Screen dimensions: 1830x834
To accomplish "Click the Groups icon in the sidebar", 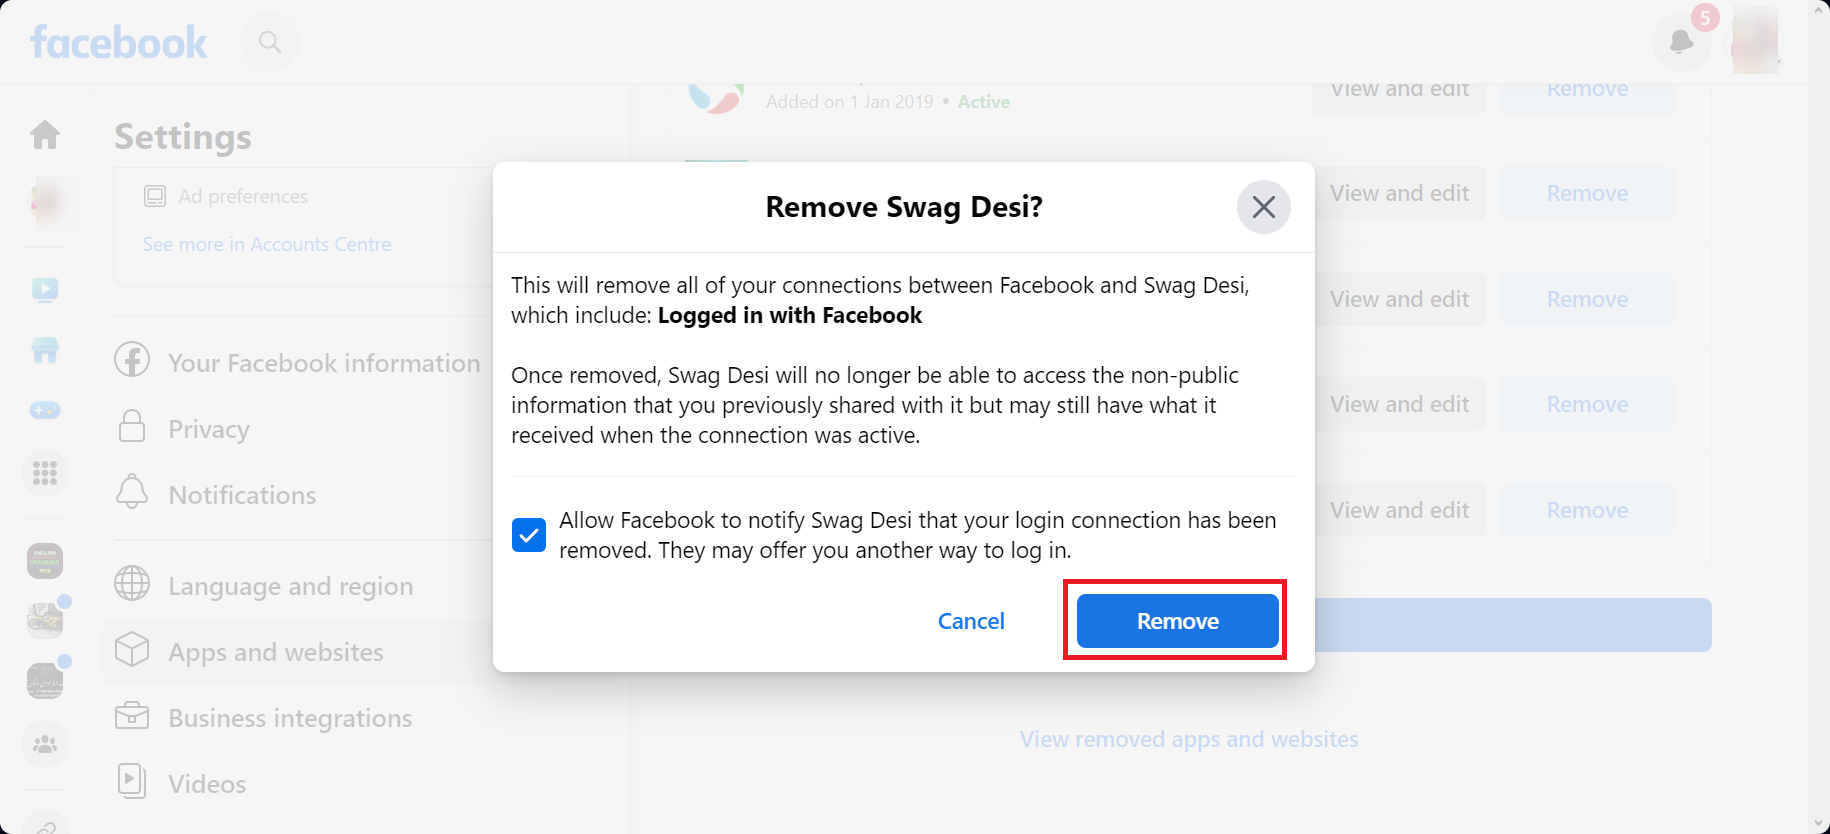I will (x=44, y=743).
